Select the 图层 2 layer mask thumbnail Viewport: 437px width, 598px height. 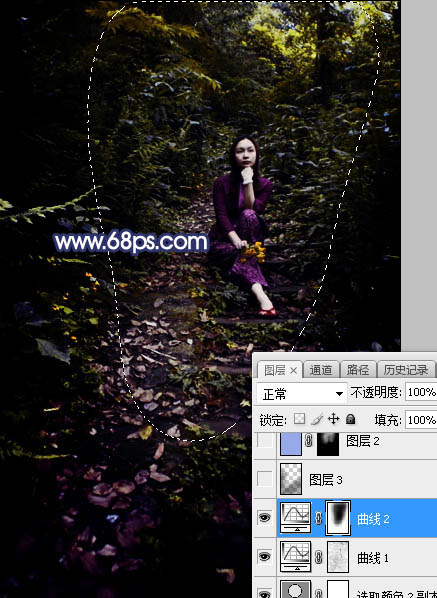[x=328, y=444]
